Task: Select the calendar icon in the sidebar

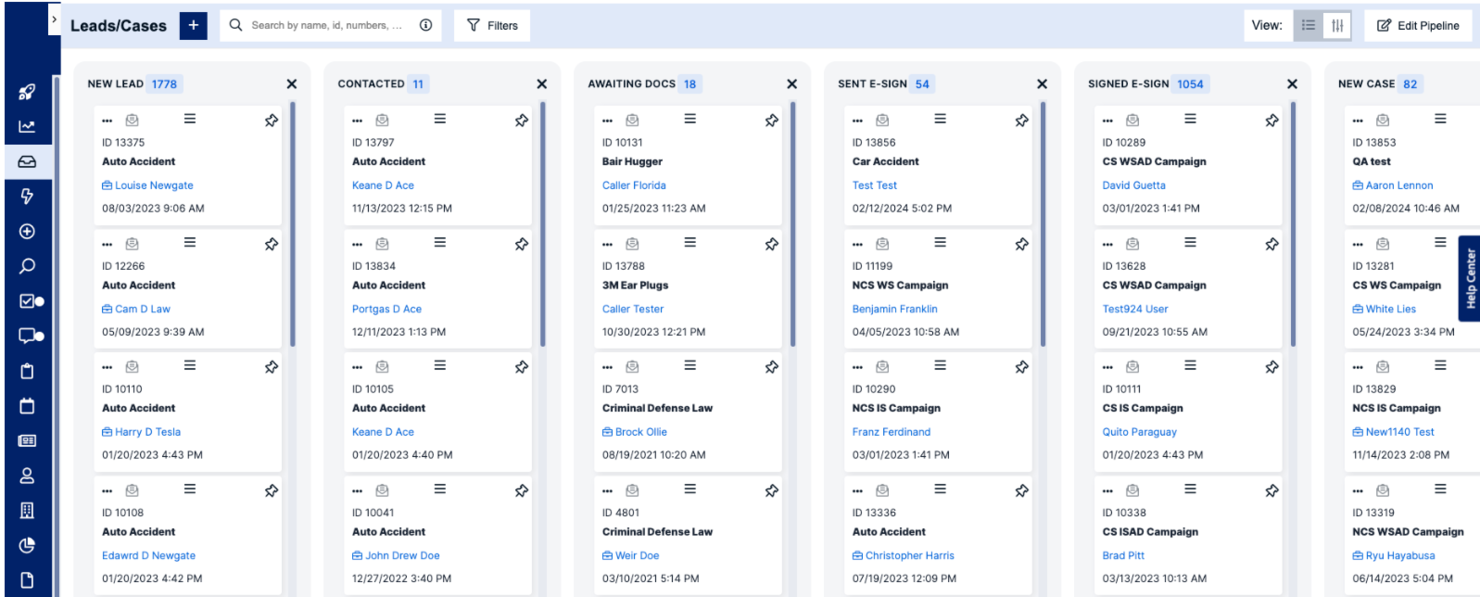Action: [28, 406]
